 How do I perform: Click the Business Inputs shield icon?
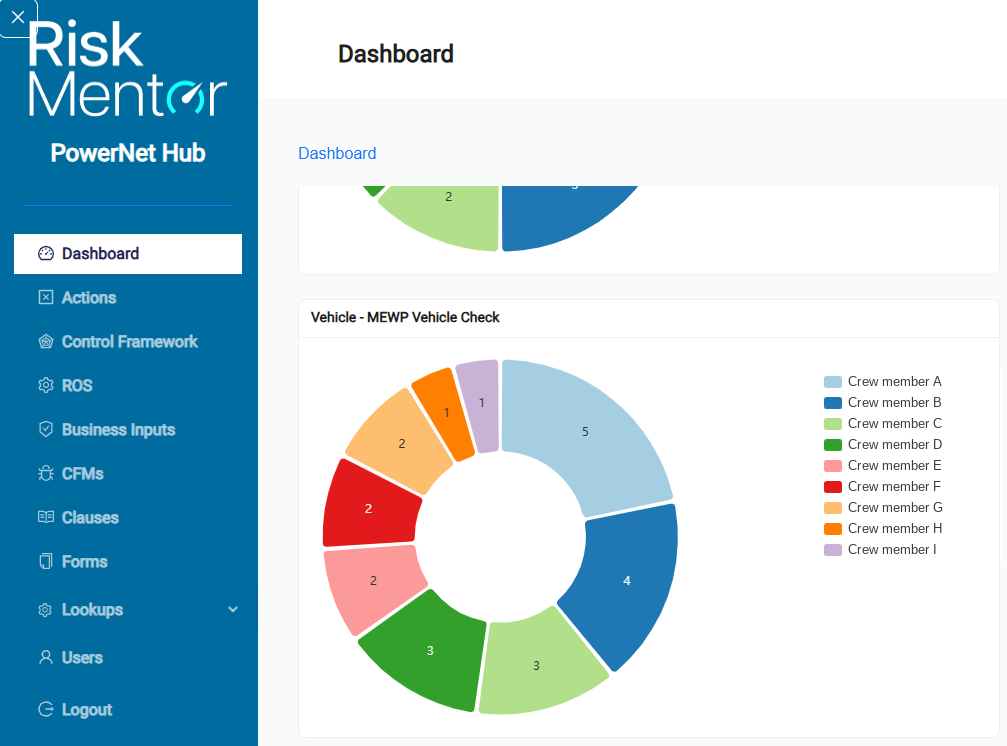pos(46,429)
